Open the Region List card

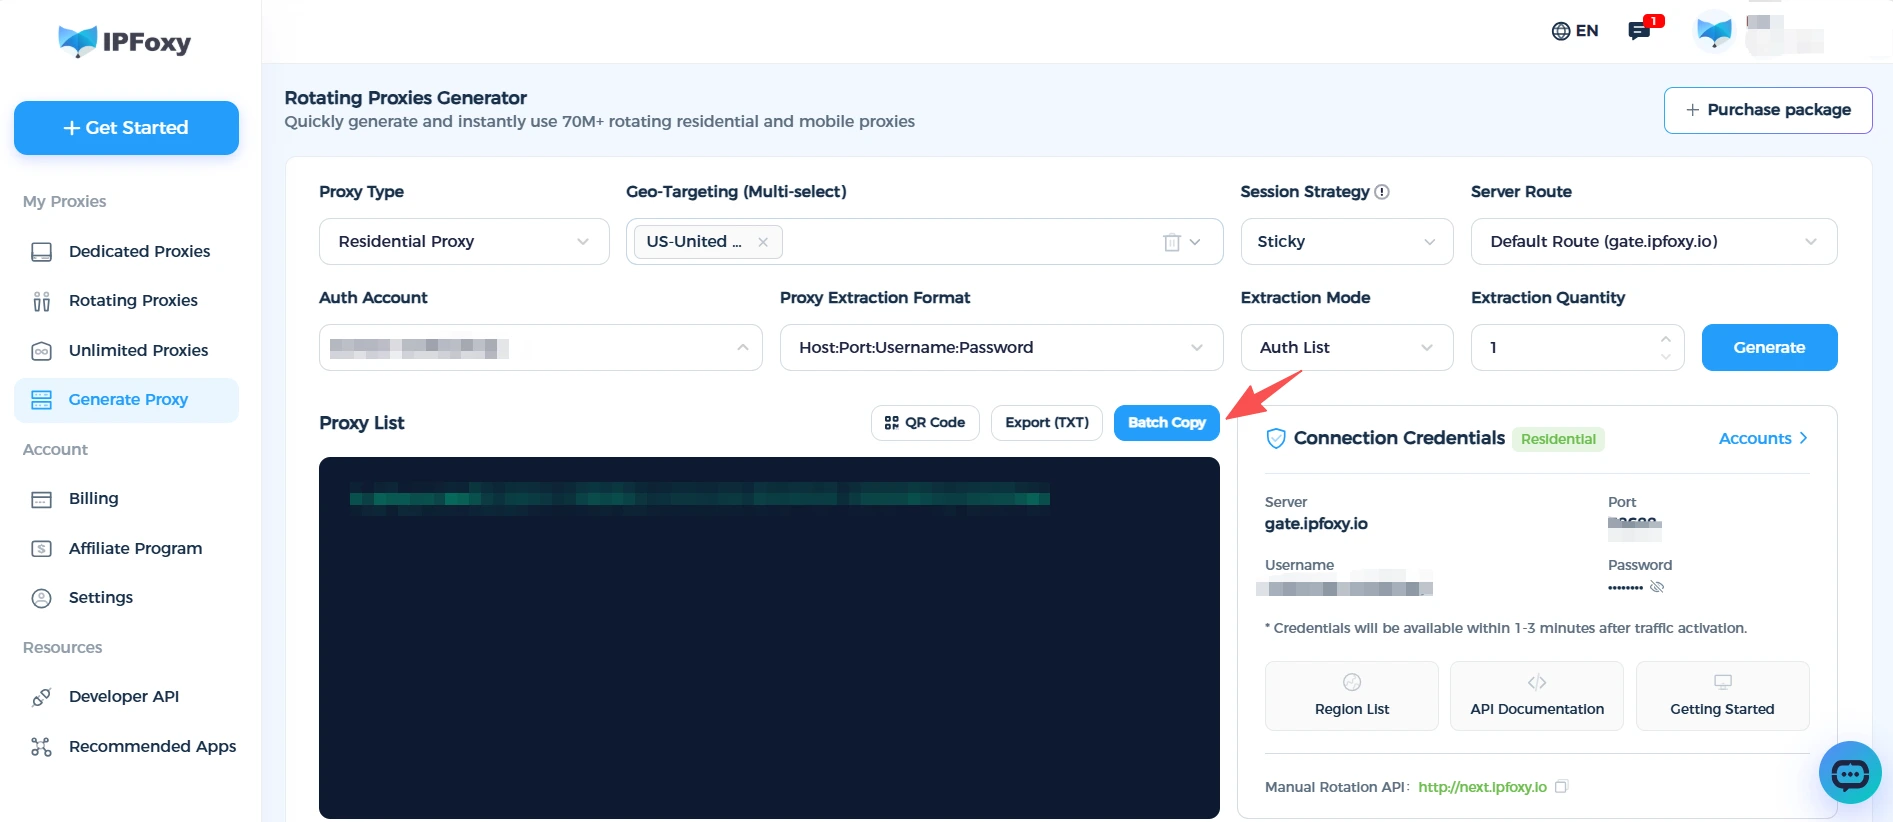pyautogui.click(x=1352, y=696)
